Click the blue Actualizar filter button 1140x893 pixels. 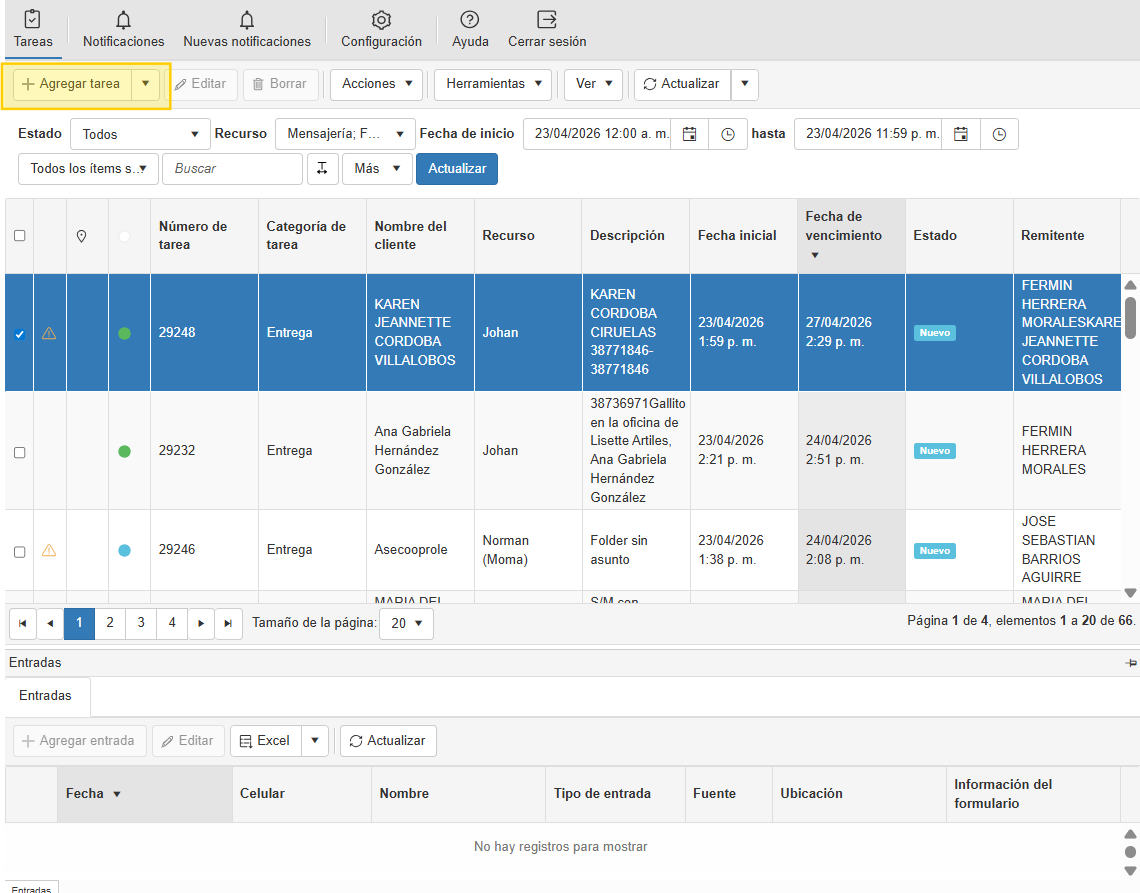click(457, 169)
